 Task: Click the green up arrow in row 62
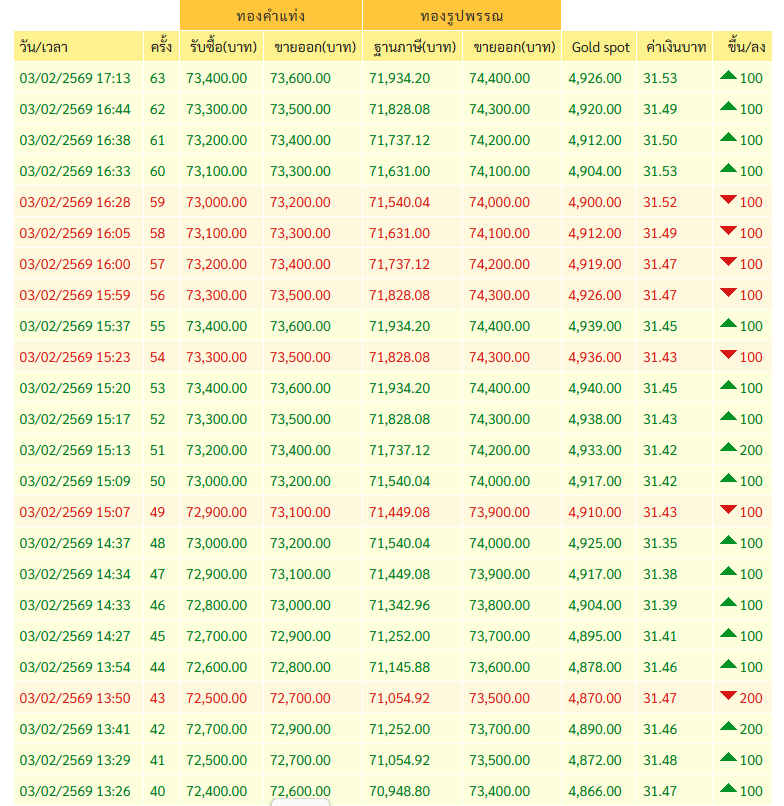(x=728, y=106)
